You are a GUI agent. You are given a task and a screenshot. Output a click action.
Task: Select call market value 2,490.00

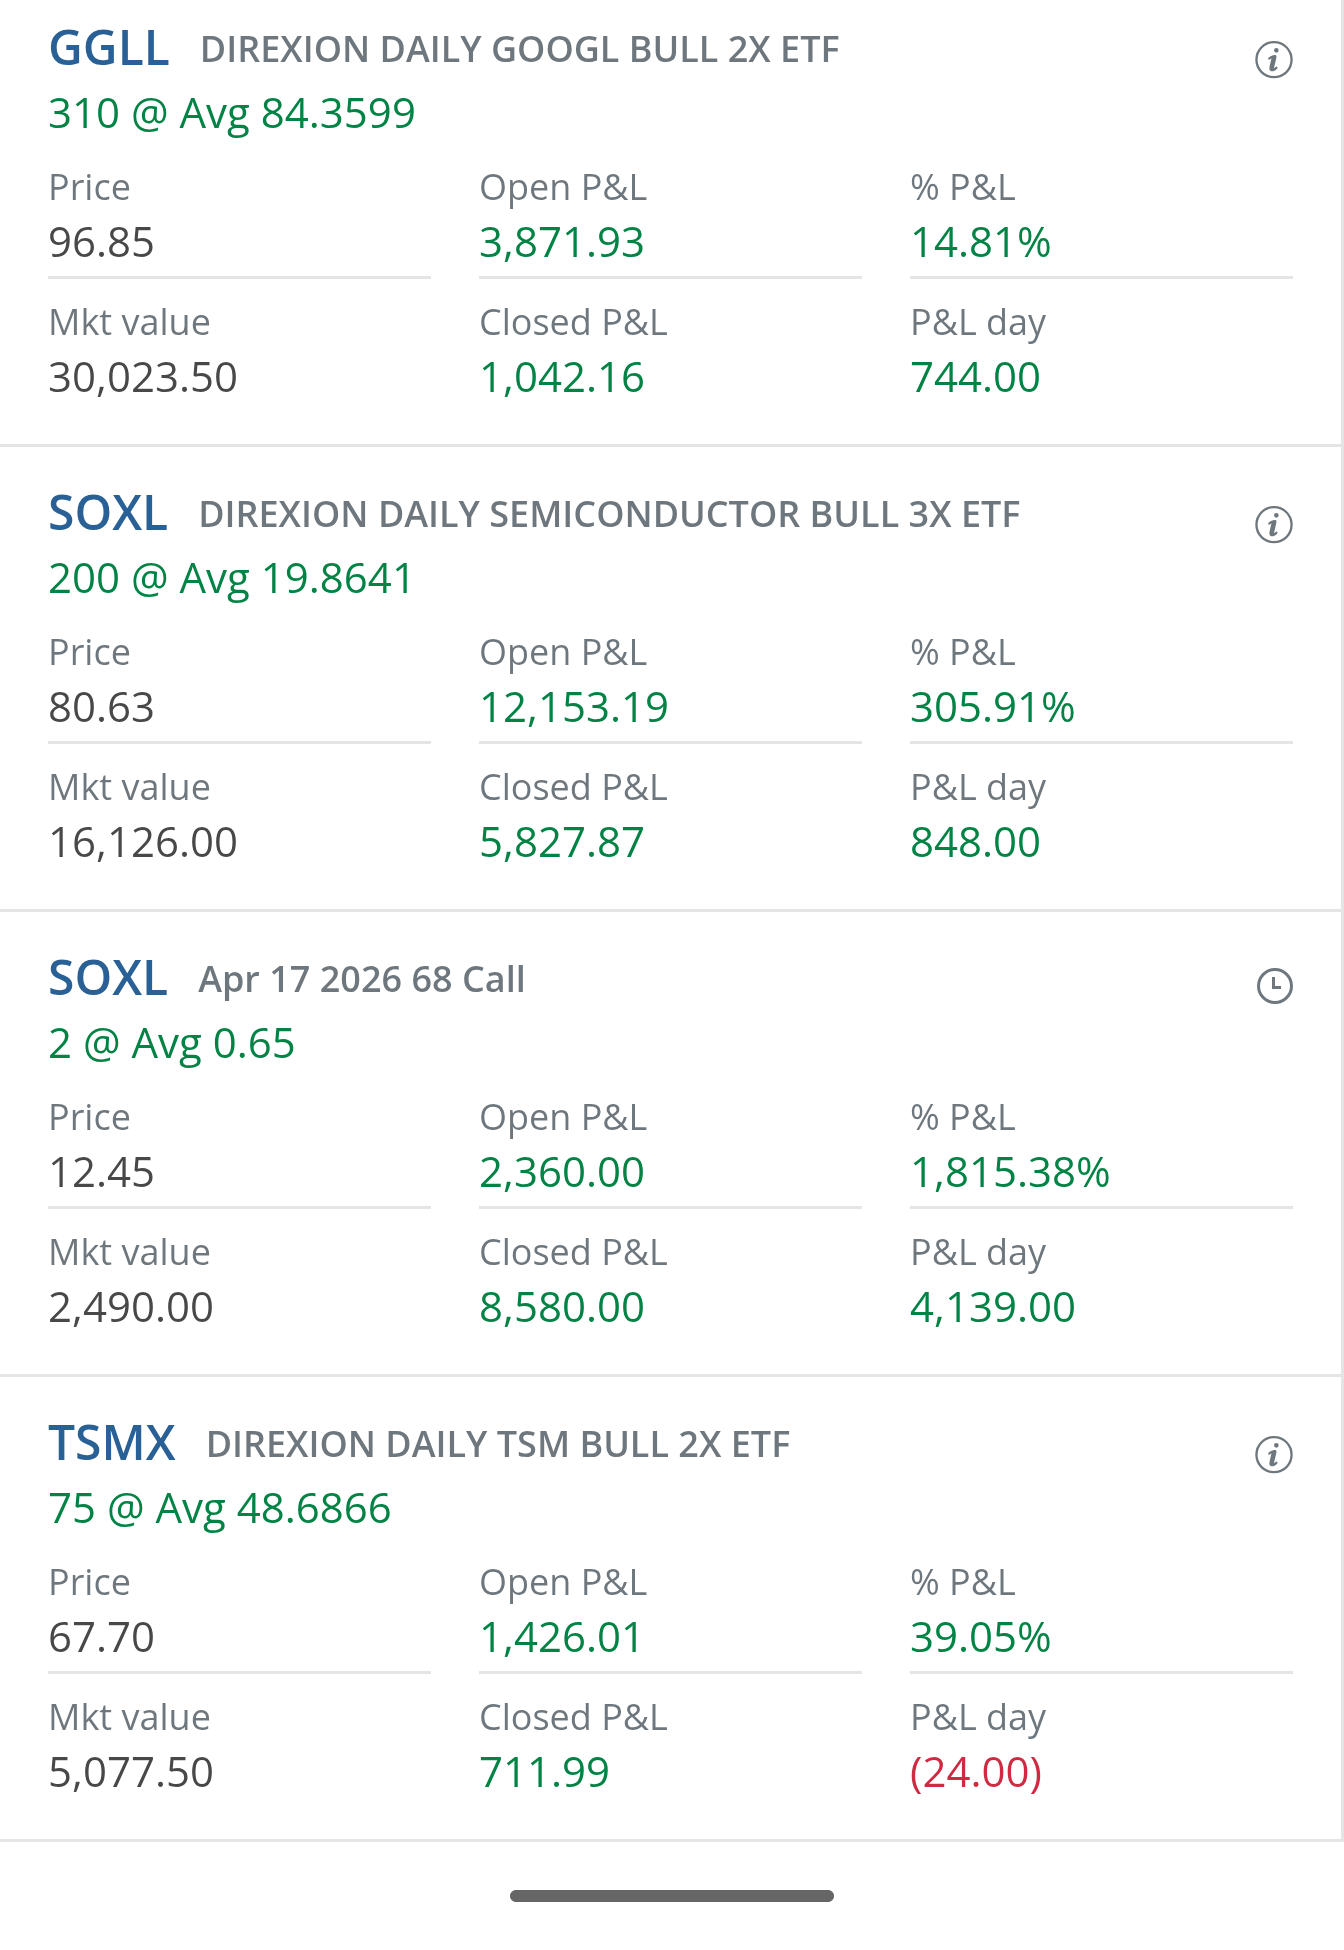point(131,1308)
